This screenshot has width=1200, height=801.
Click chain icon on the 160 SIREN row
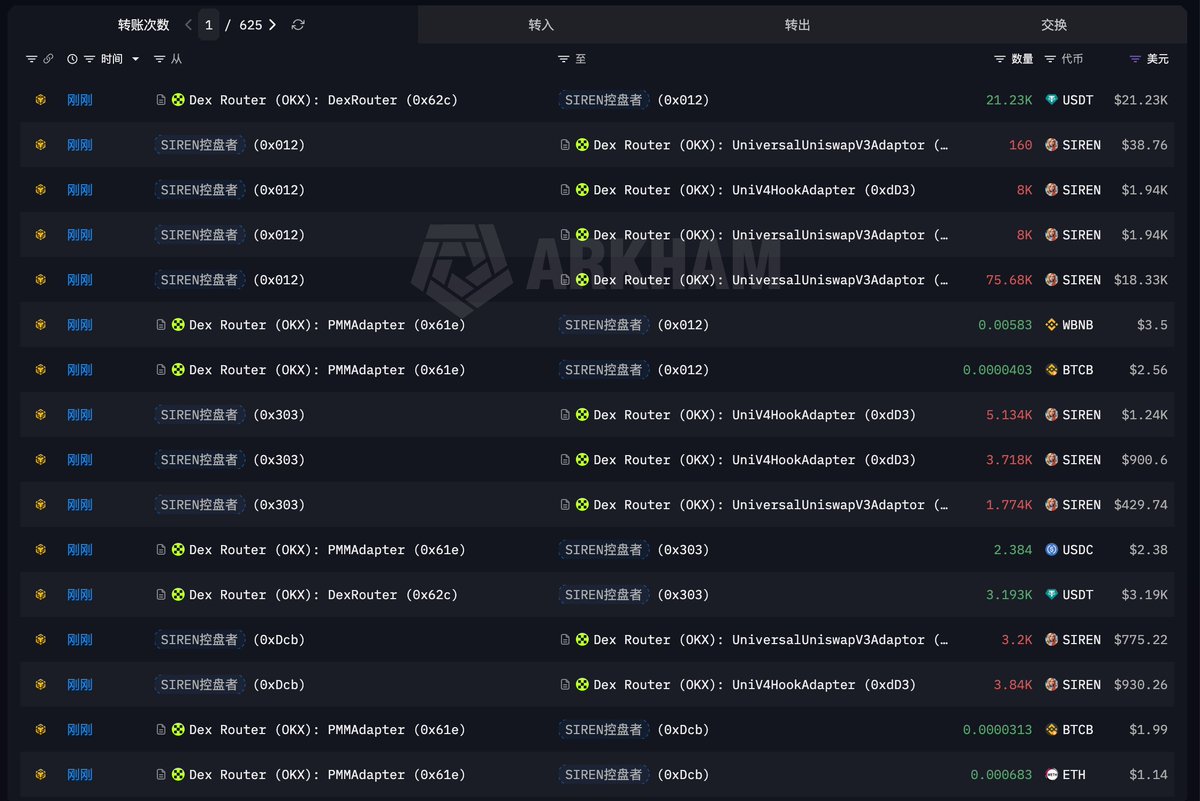coord(41,145)
